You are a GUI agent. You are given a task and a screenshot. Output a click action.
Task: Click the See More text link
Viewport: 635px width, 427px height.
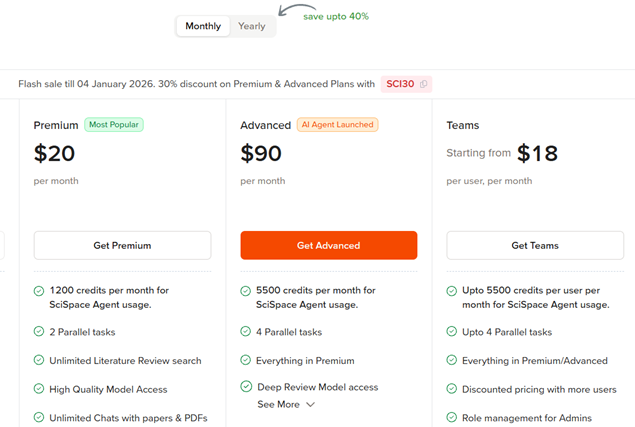(278, 405)
